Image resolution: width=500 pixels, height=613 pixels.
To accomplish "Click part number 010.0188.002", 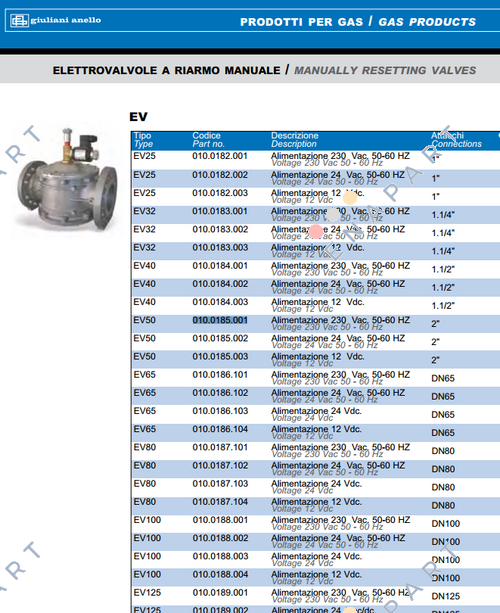I will (220, 538).
